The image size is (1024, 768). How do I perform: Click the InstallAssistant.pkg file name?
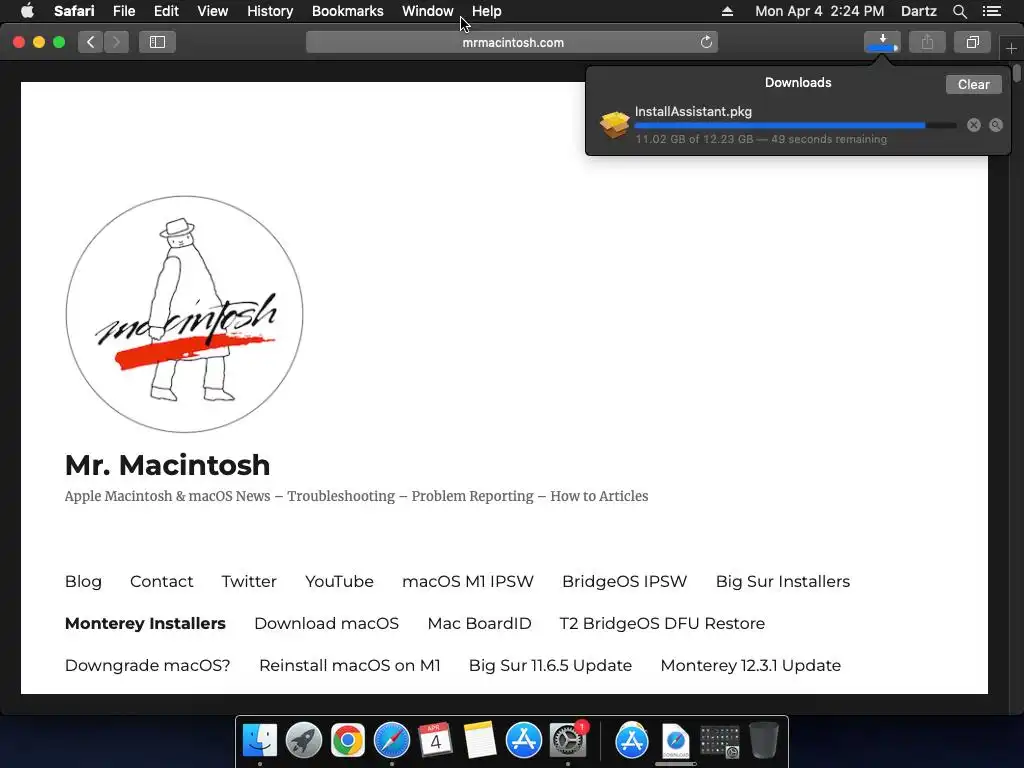pyautogui.click(x=693, y=111)
